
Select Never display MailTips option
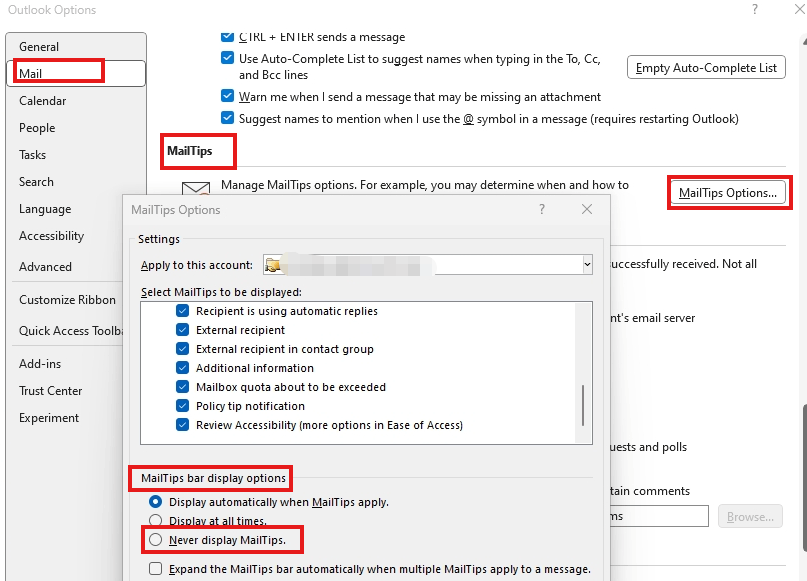tap(155, 540)
